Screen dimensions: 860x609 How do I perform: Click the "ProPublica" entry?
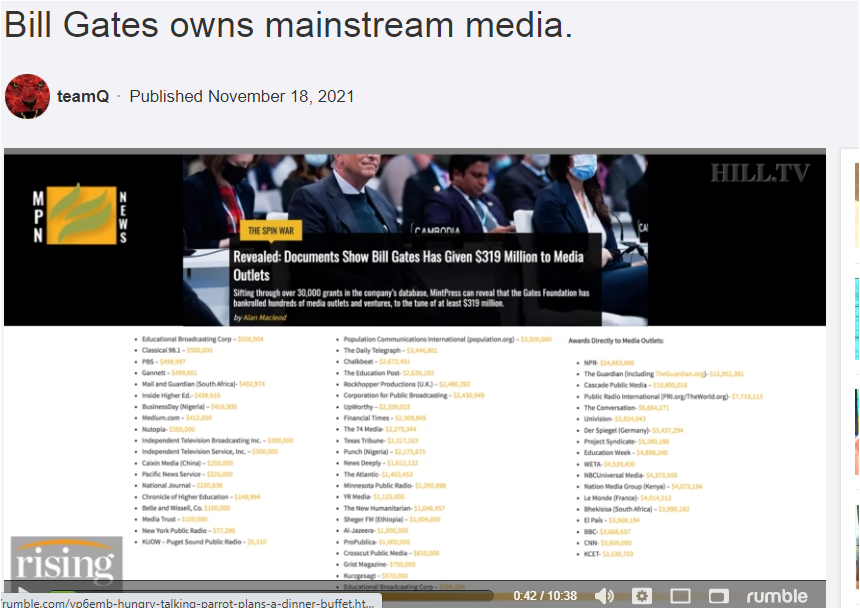point(377,542)
